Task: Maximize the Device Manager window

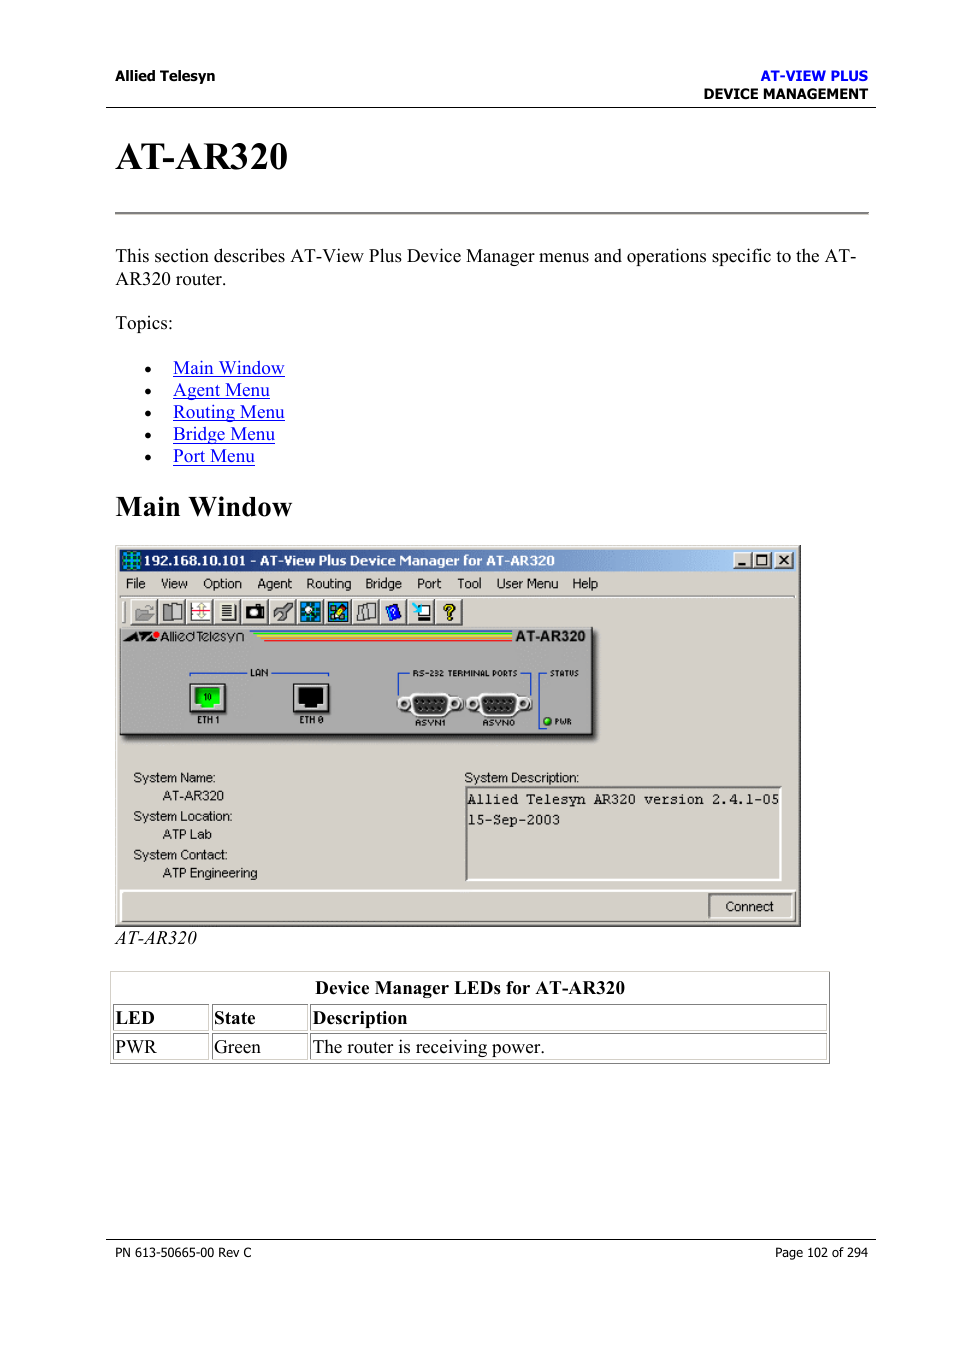Action: tap(762, 560)
